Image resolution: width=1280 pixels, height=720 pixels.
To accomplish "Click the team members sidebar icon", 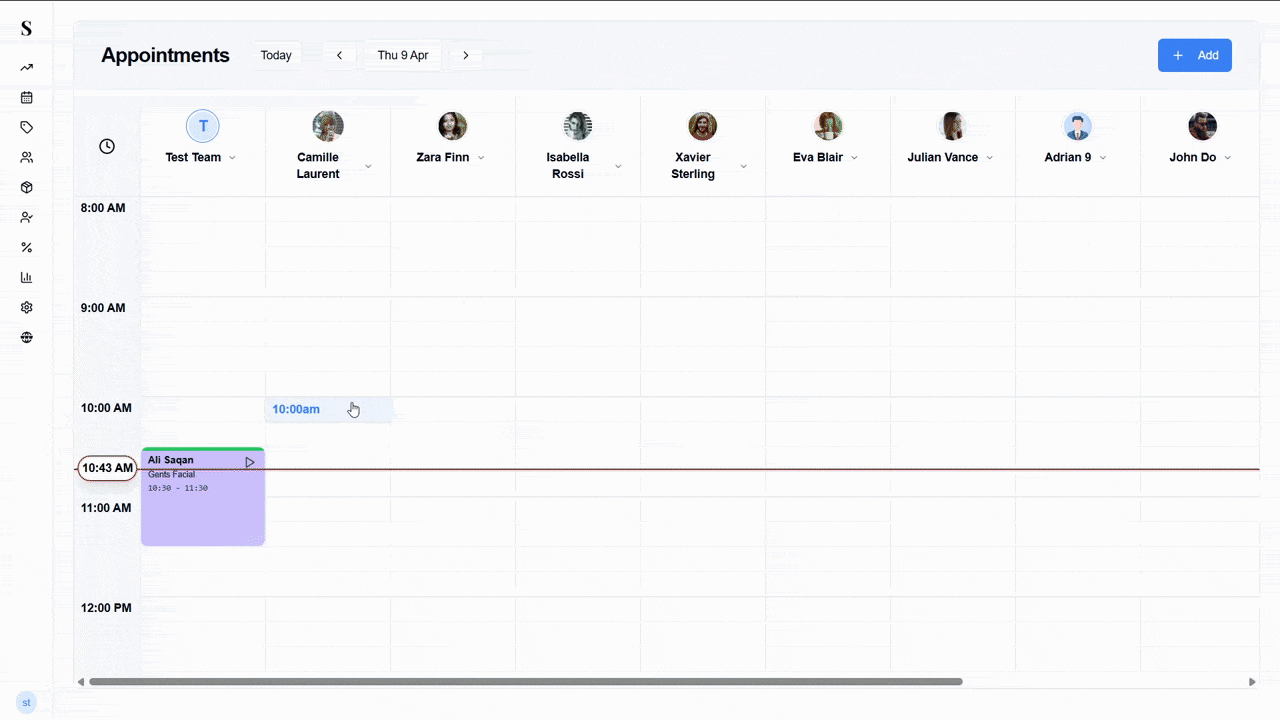I will (26, 157).
